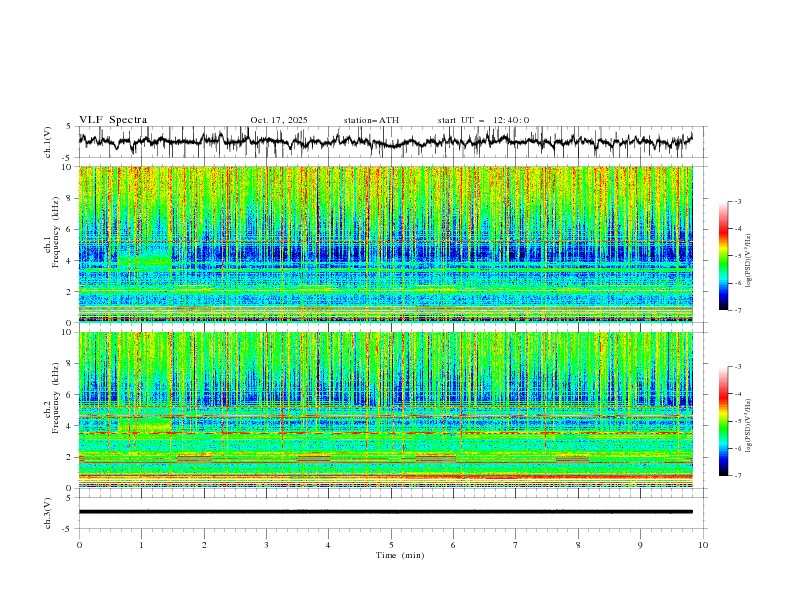Click the '-3' tick on ch.1 color bar
Viewport: 792px width, 612px height.
pos(737,201)
